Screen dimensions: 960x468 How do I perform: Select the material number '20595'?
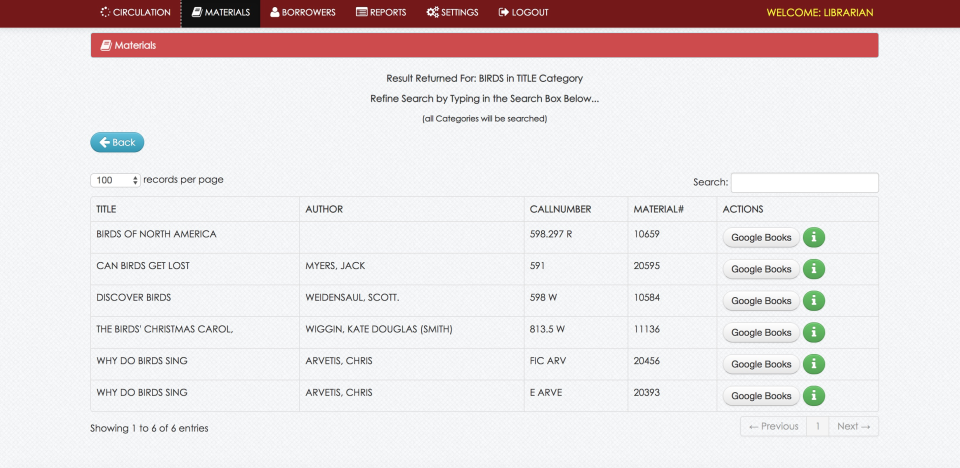[x=647, y=266]
